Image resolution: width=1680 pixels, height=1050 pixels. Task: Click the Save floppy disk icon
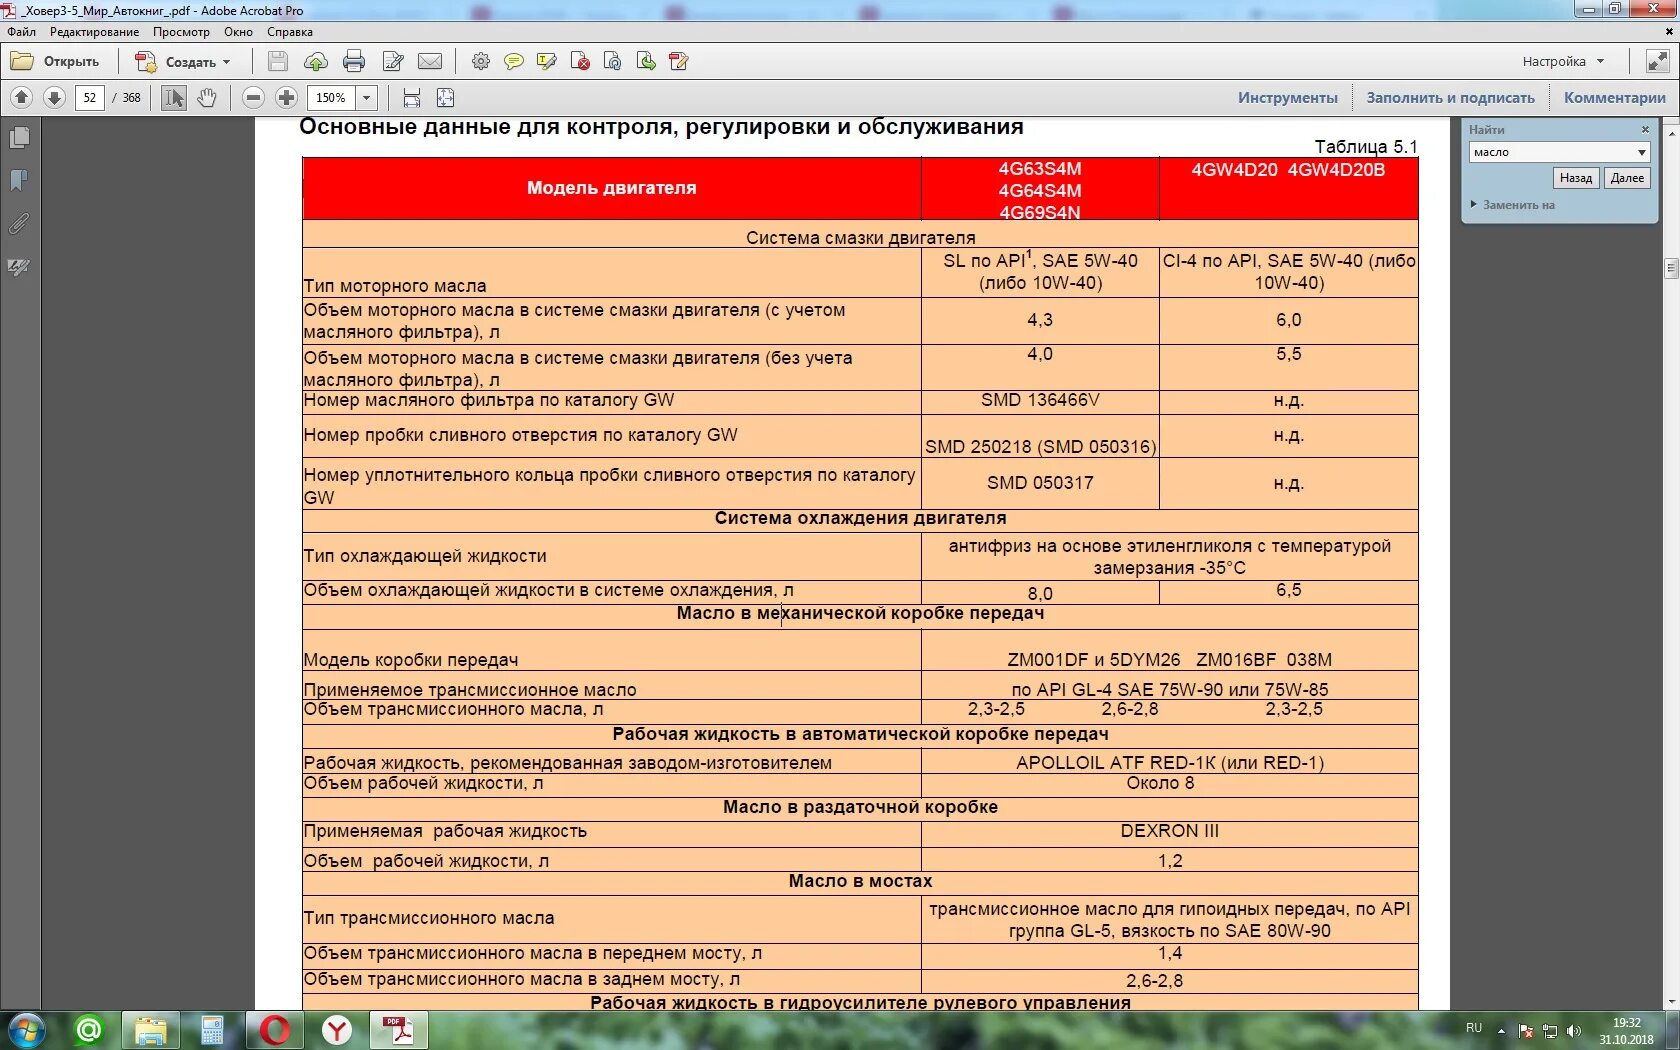(x=278, y=62)
